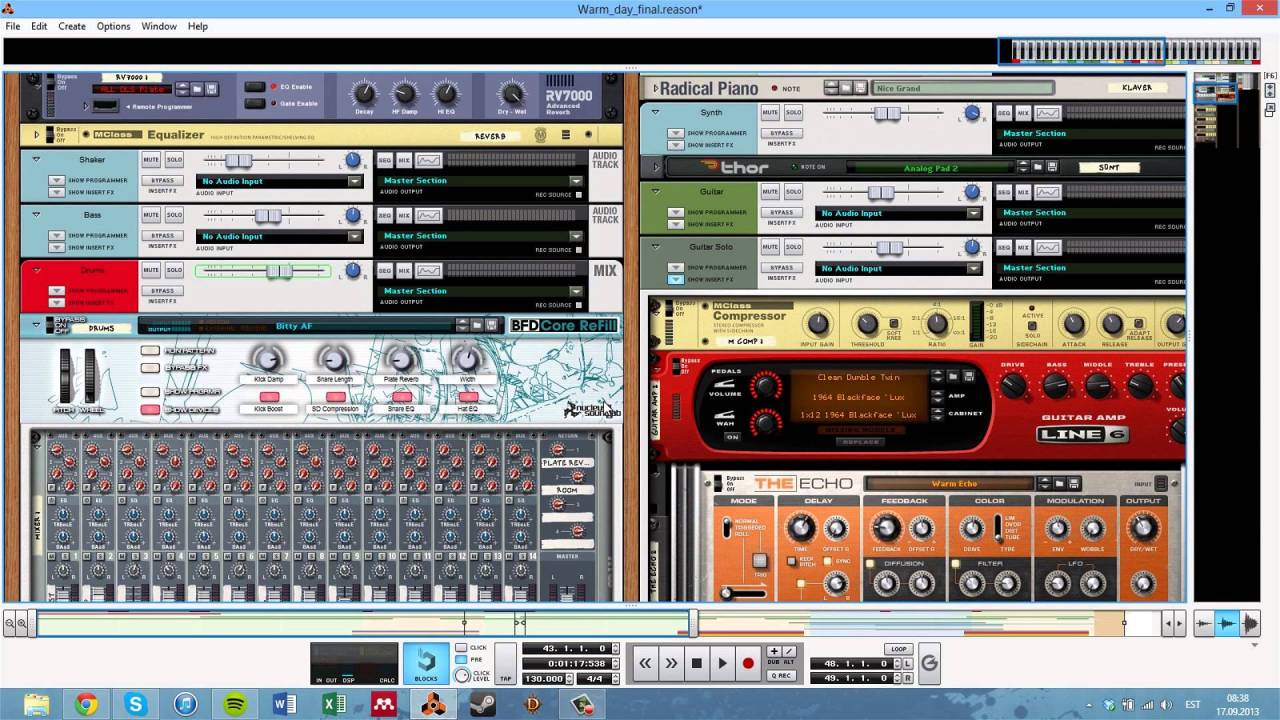The image size is (1280, 720).
Task: Open the Options menu
Action: pos(113,26)
